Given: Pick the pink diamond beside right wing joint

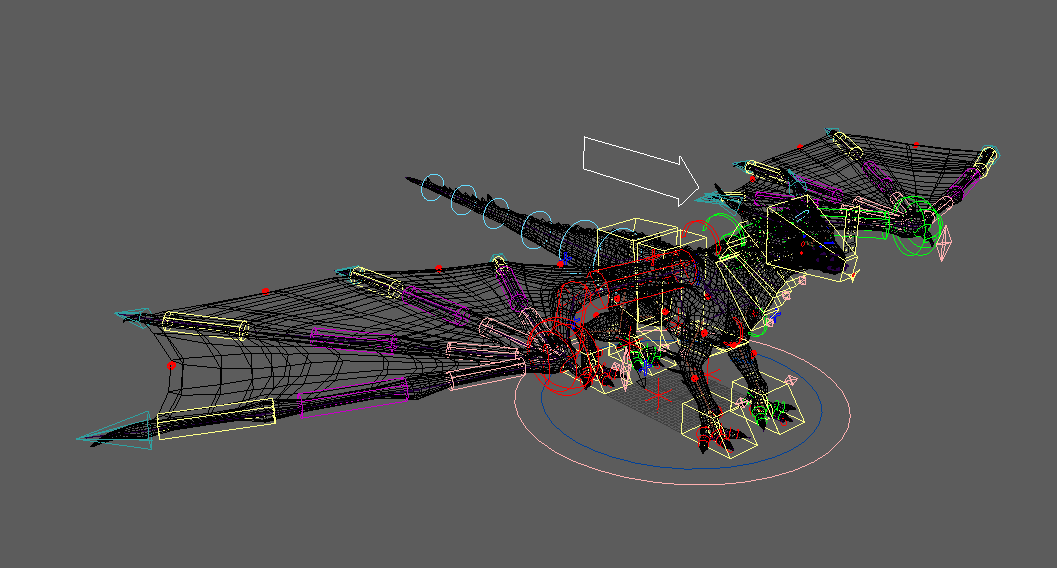Looking at the screenshot, I should coord(945,243).
